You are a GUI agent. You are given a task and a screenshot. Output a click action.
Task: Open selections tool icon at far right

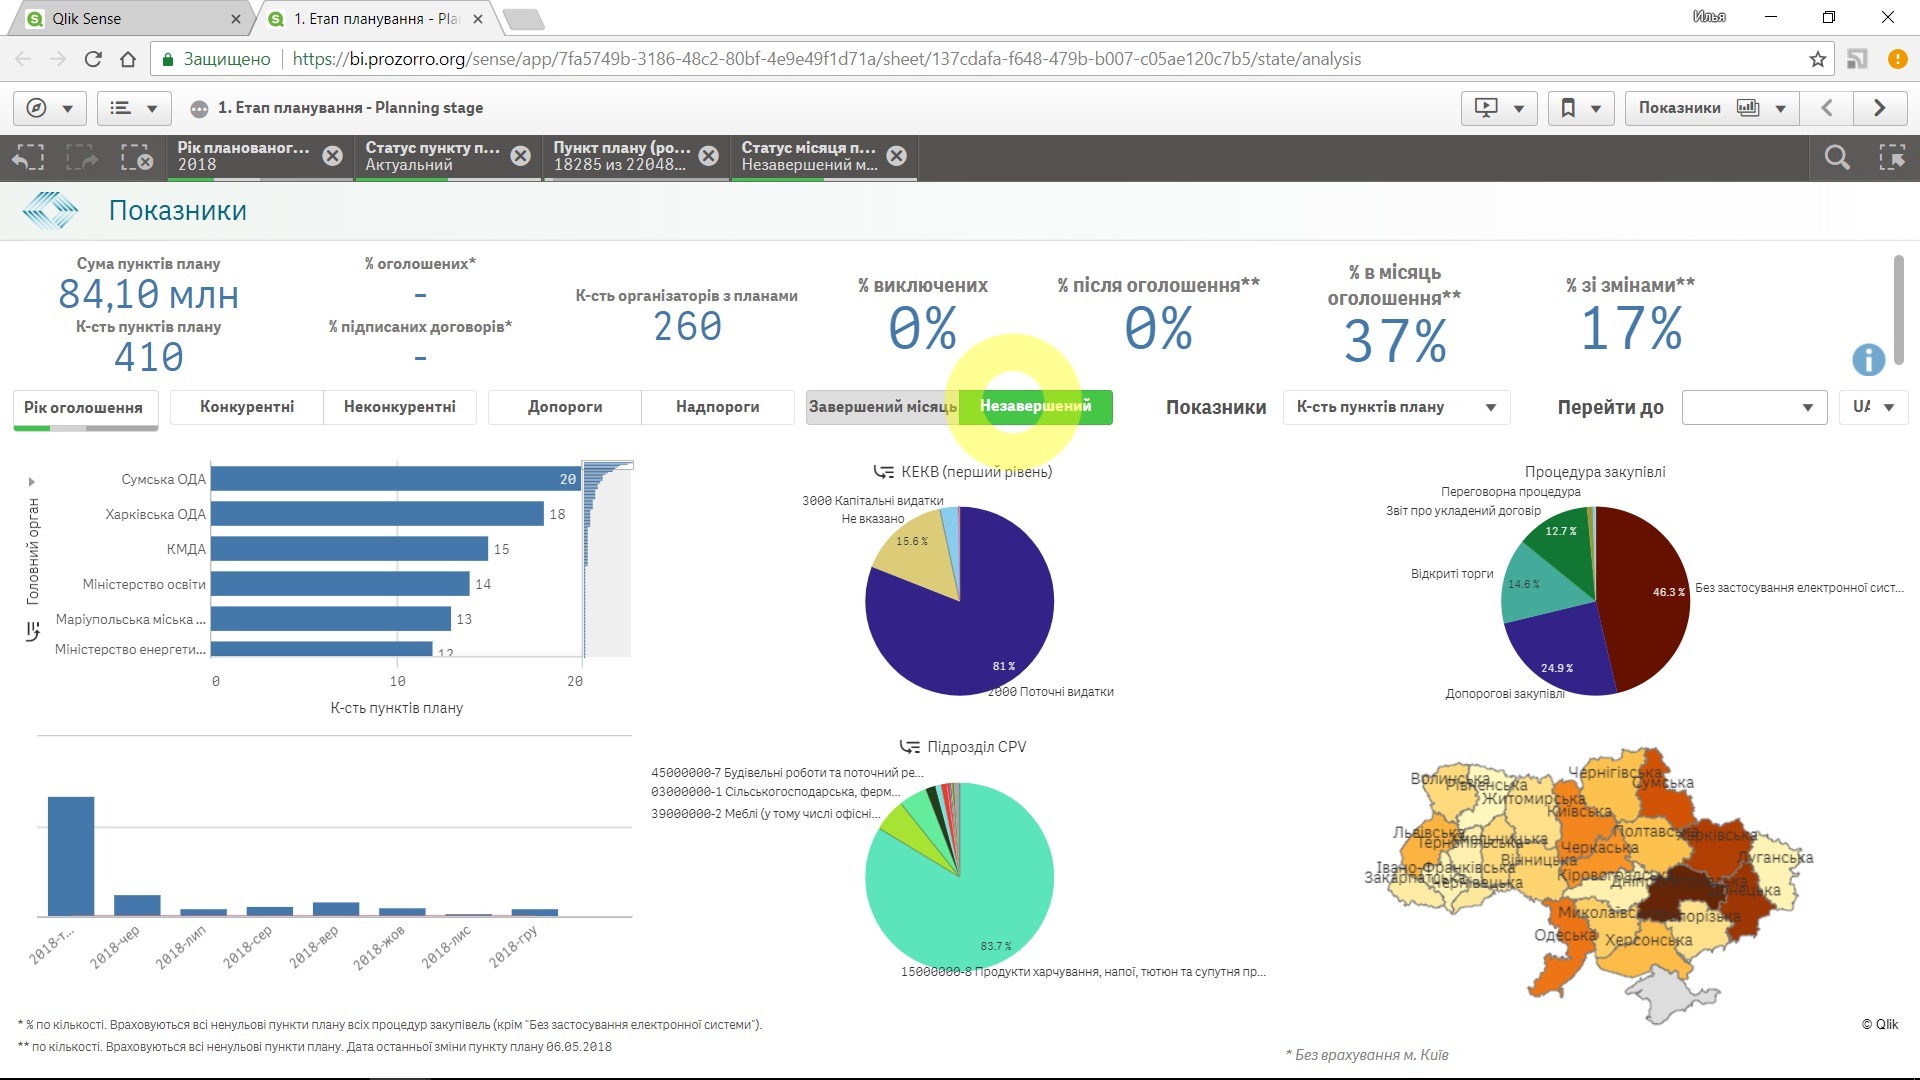1891,157
